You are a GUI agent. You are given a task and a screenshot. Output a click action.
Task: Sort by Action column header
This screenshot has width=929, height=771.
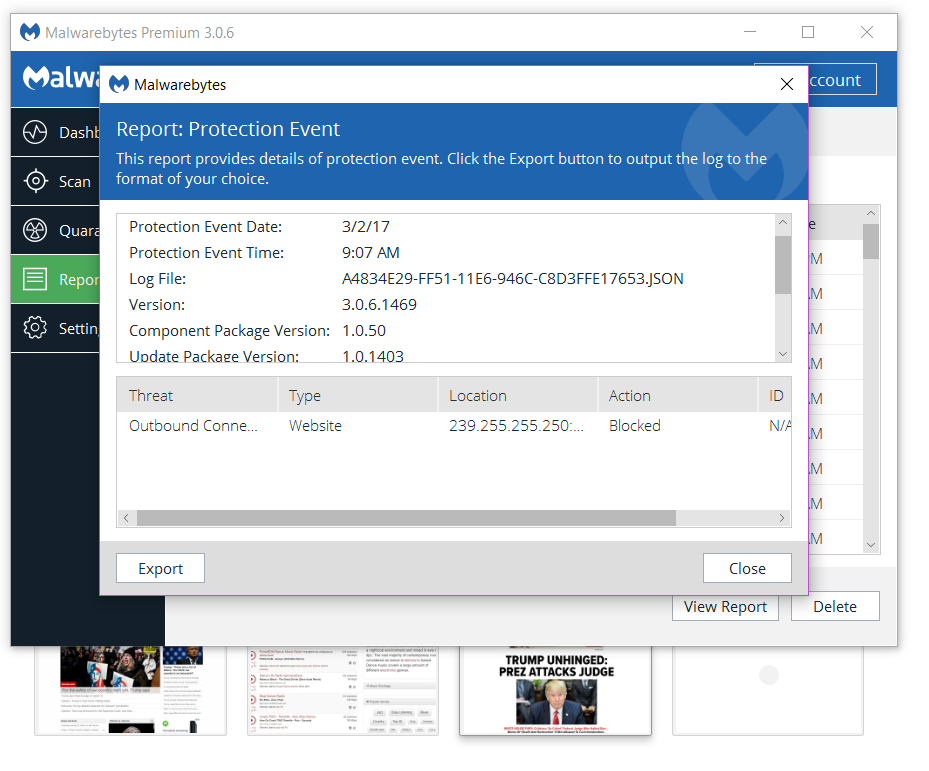[678, 395]
